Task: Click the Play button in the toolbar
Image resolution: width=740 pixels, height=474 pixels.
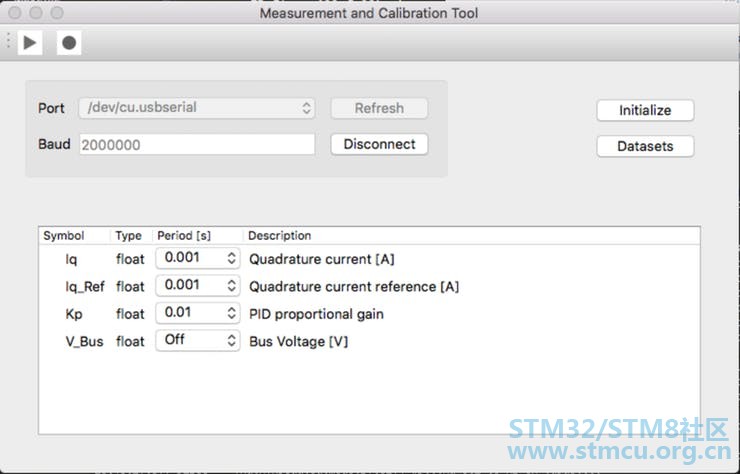Action: [30, 43]
